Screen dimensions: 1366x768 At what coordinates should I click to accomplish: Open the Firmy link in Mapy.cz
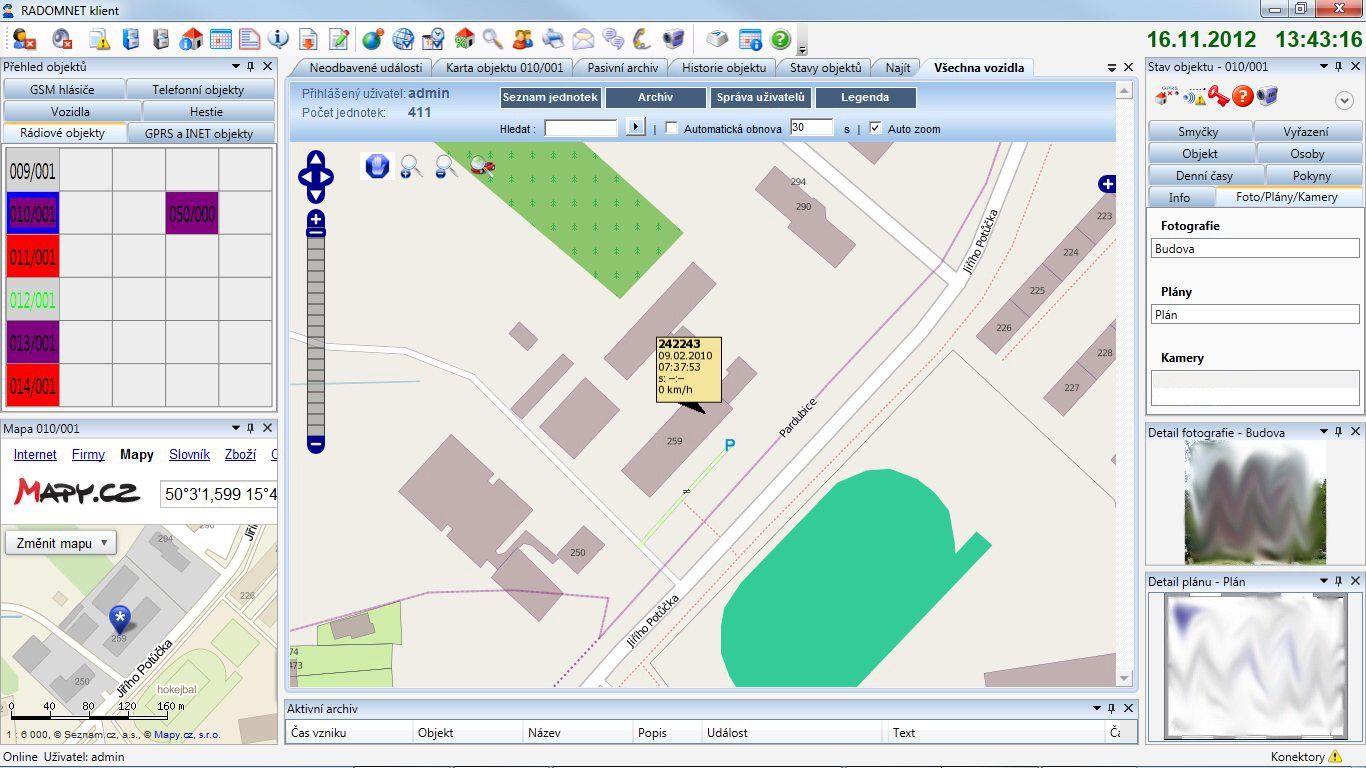point(88,454)
